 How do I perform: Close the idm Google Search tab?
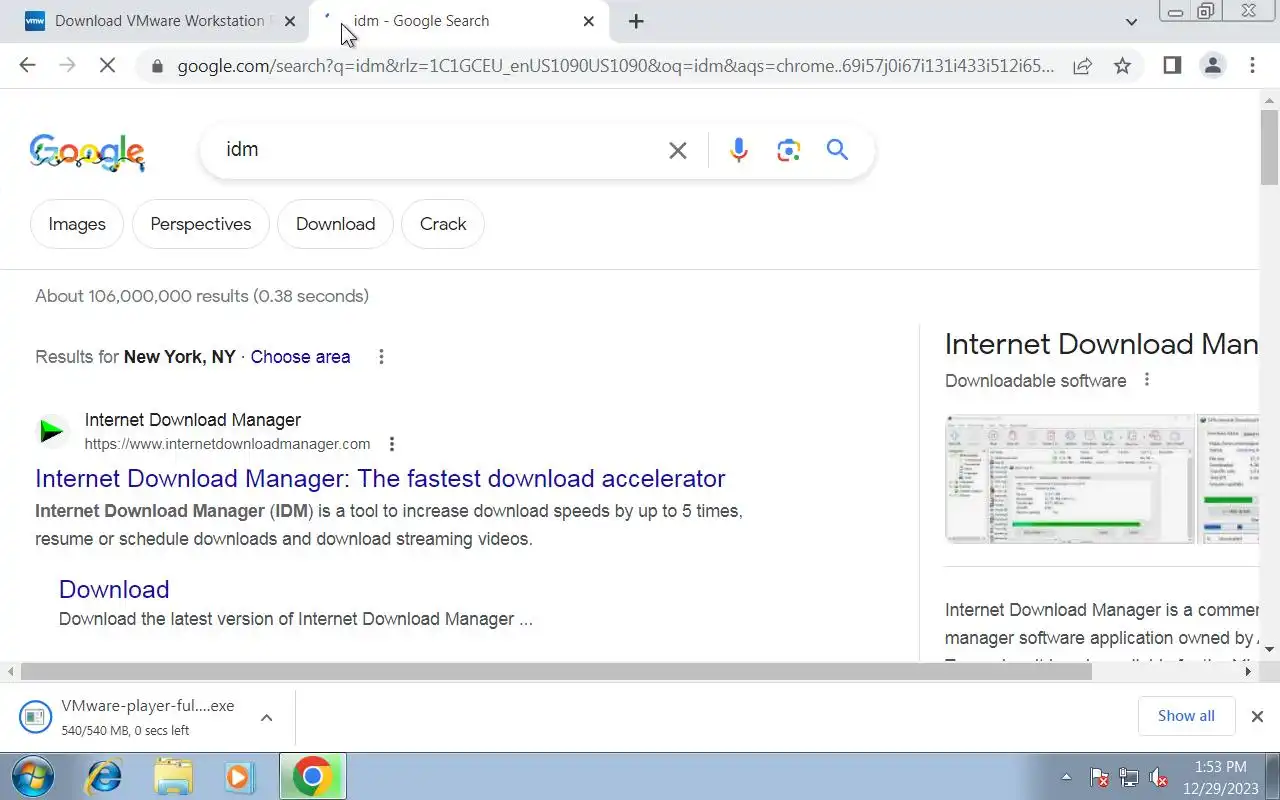click(x=588, y=21)
